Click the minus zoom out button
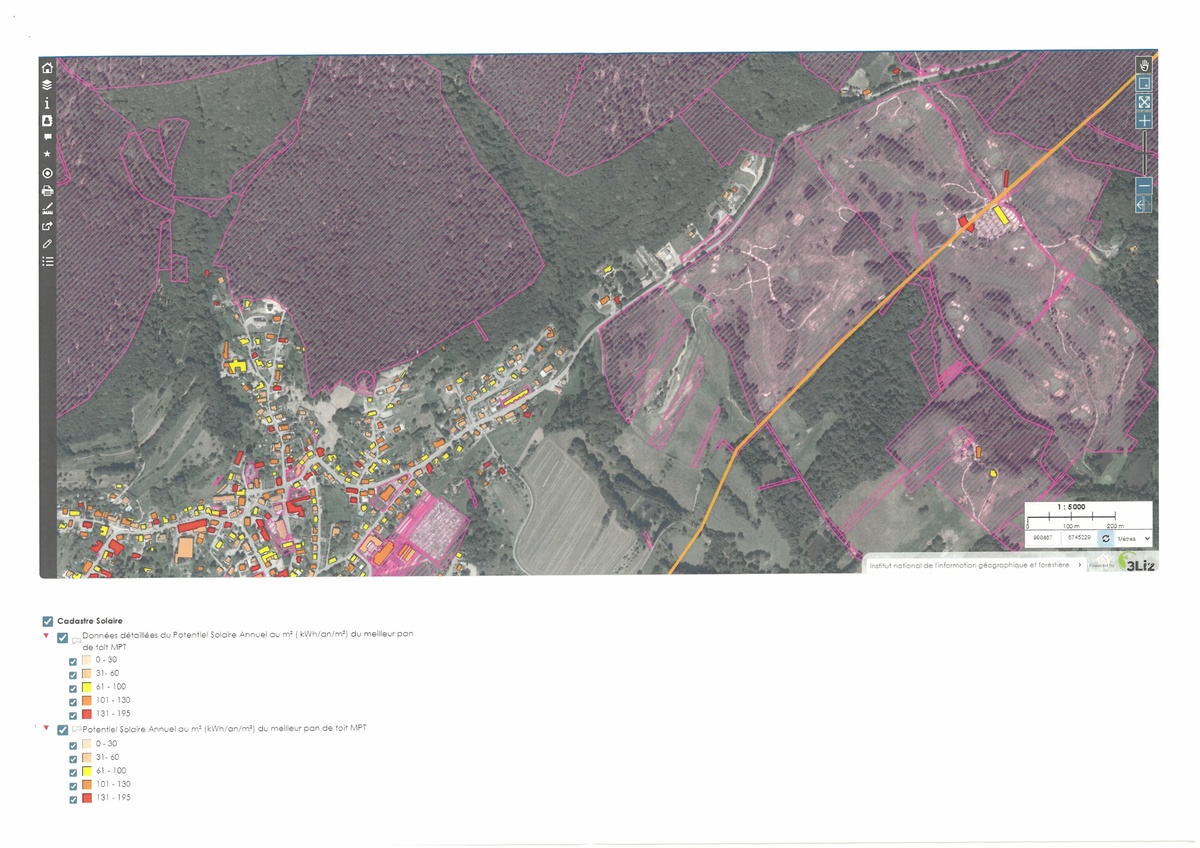Image resolution: width=1200 pixels, height=848 pixels. tap(1144, 186)
